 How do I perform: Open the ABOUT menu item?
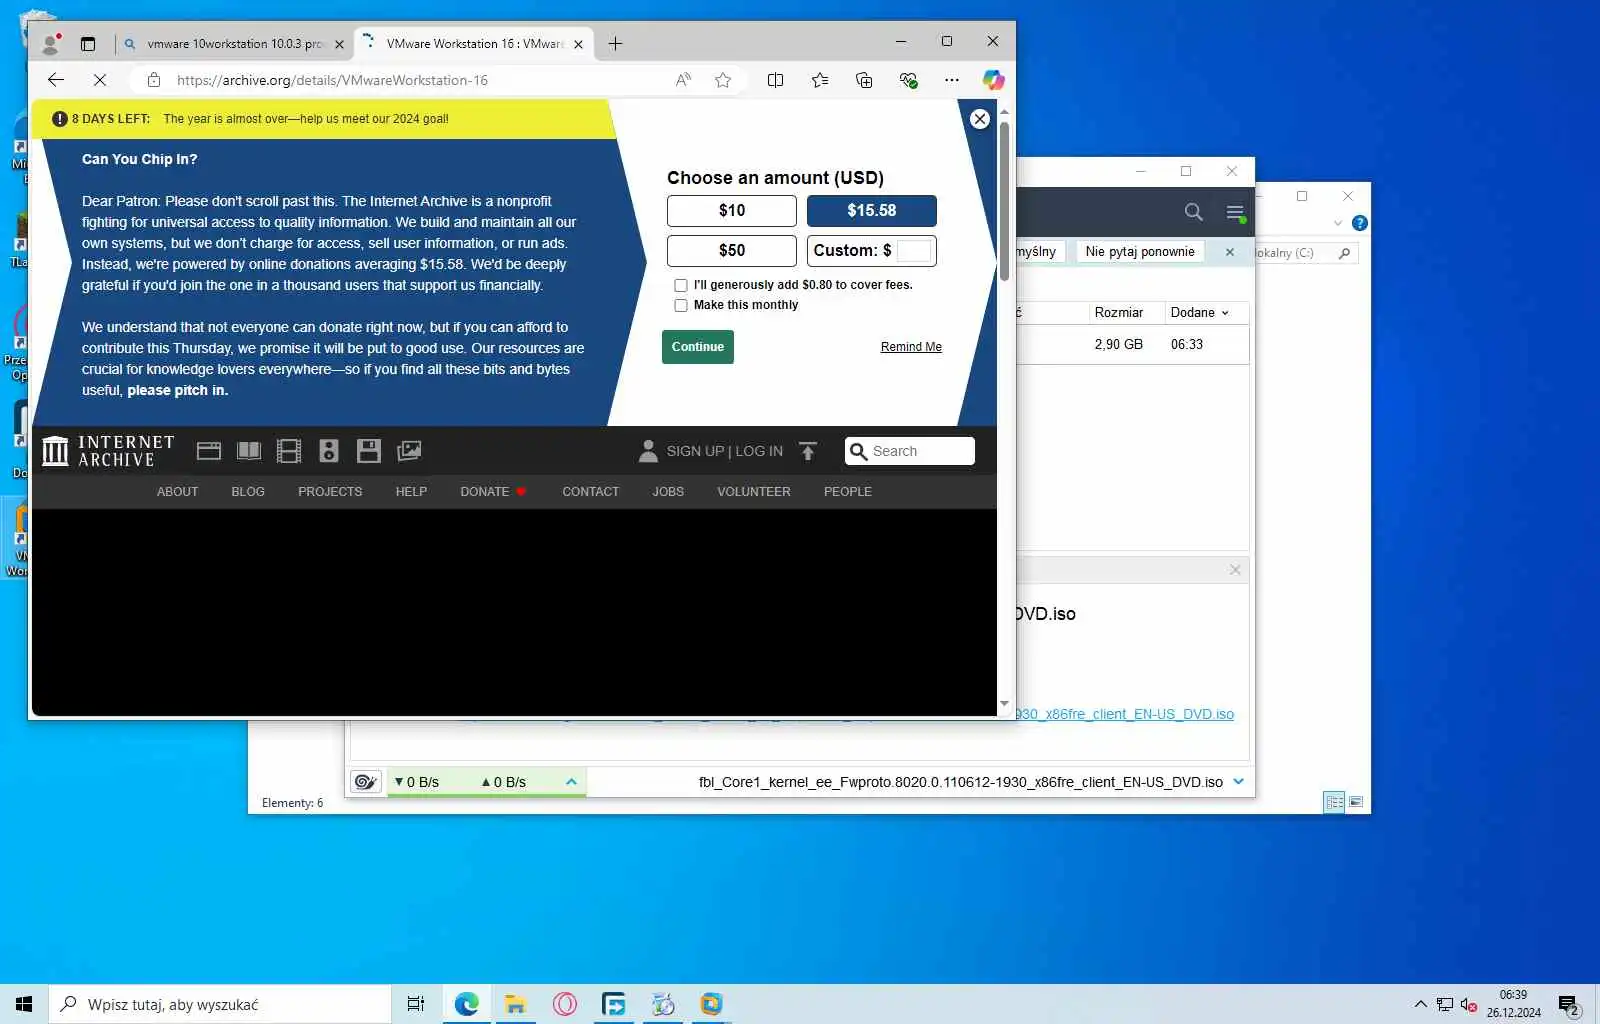(x=177, y=492)
